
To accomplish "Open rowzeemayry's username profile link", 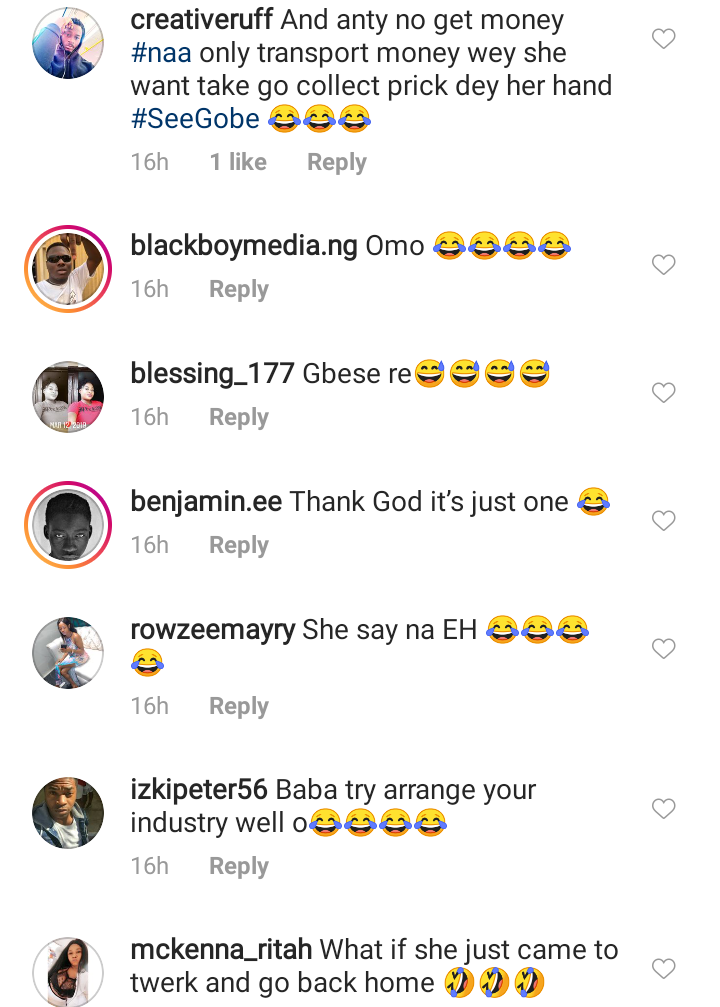I will click(212, 629).
